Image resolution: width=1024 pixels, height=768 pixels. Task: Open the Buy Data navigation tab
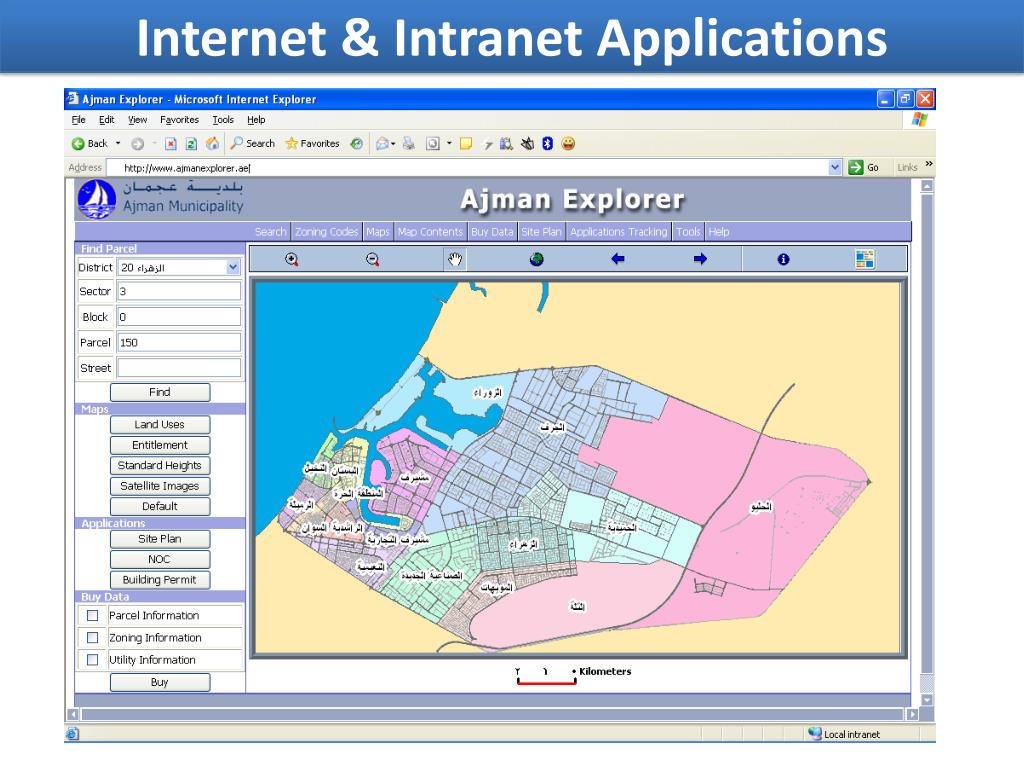coord(492,232)
